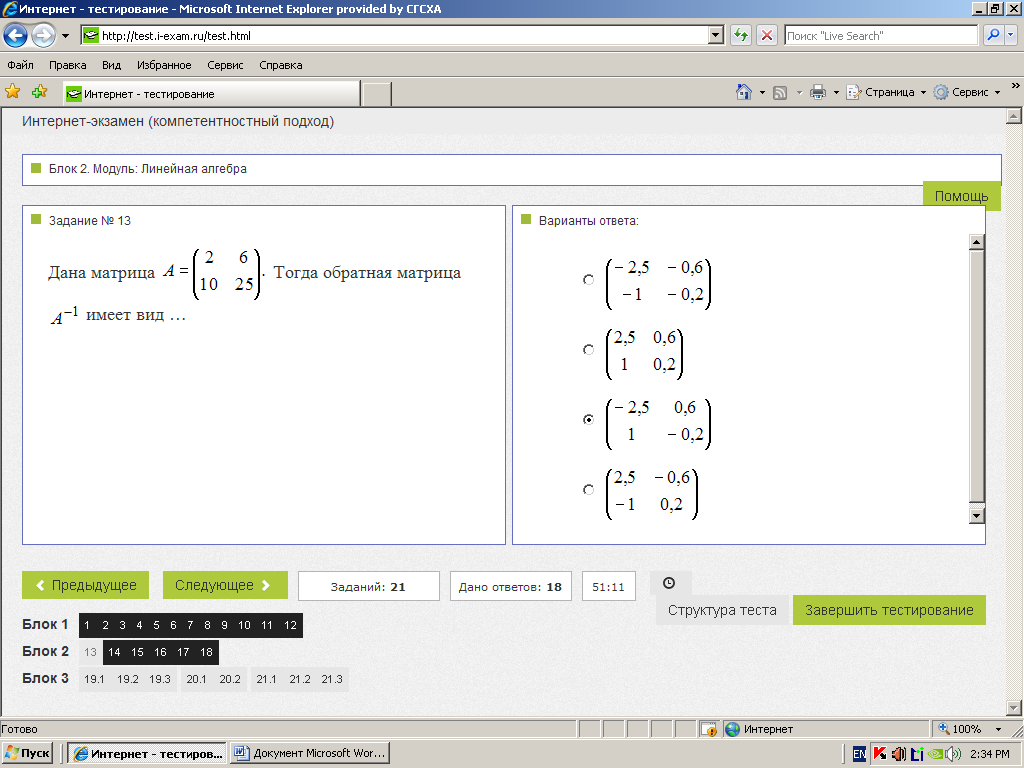Click the EN language indicator in tray
This screenshot has width=1024, height=768.
point(859,754)
